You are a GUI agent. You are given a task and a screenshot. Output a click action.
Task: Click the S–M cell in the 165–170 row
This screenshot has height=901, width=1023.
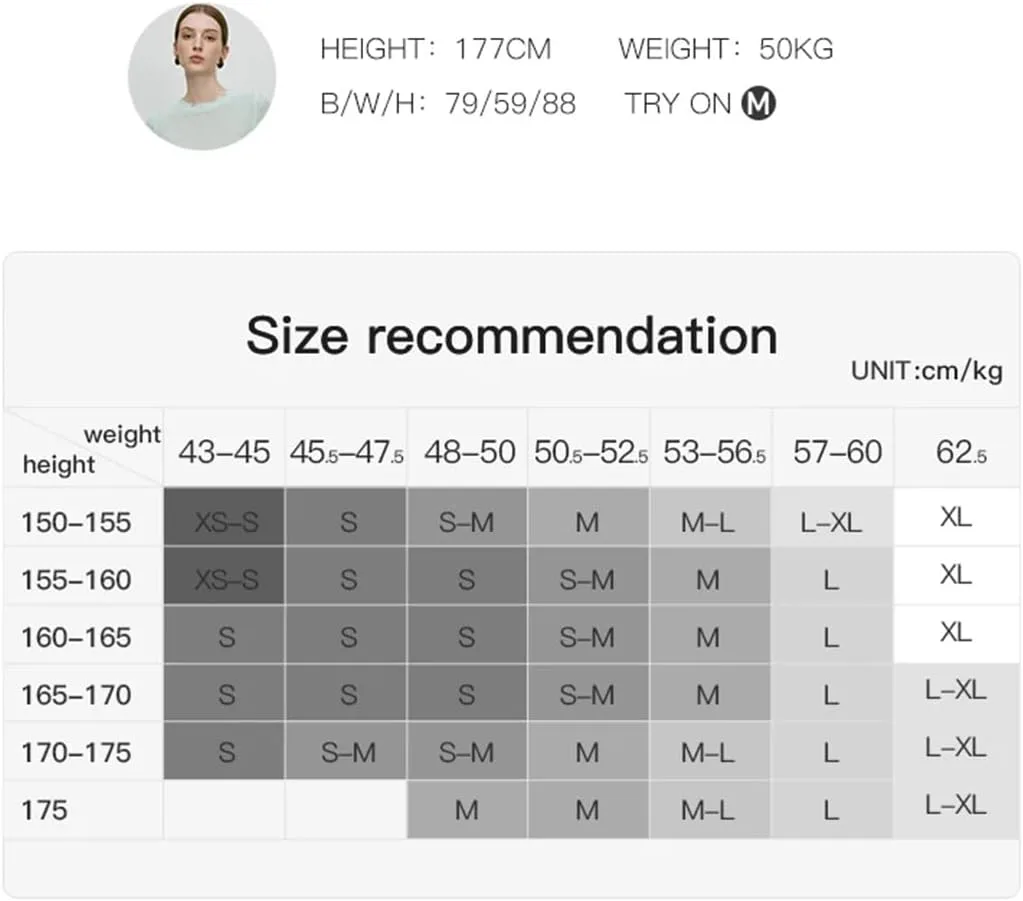[x=587, y=694]
